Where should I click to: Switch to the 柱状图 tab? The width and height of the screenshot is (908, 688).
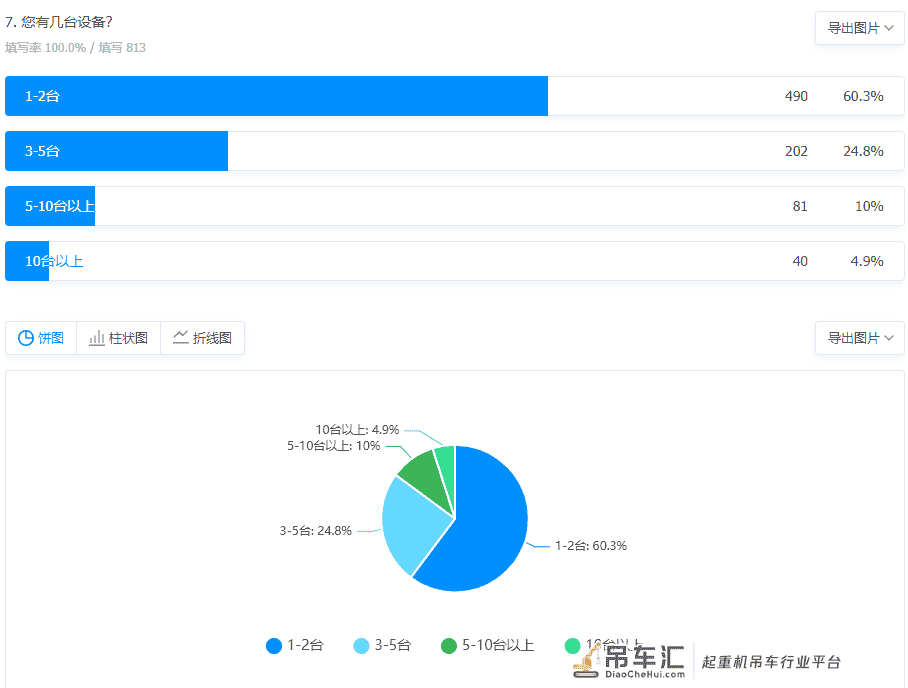[118, 338]
